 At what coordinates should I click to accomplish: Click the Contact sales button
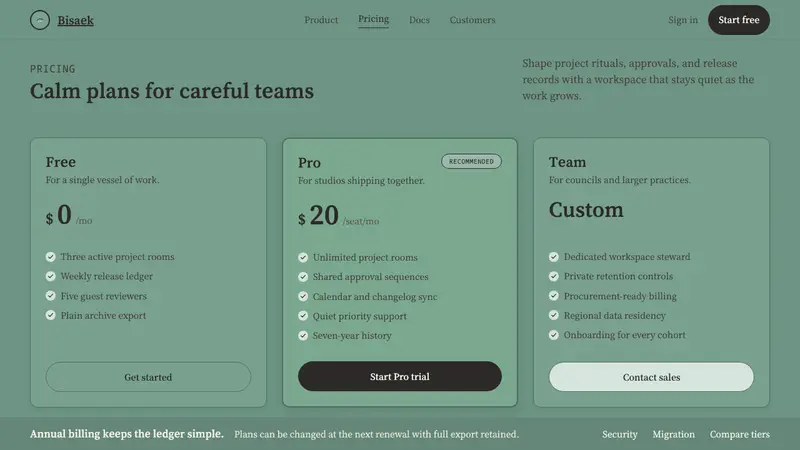point(651,377)
